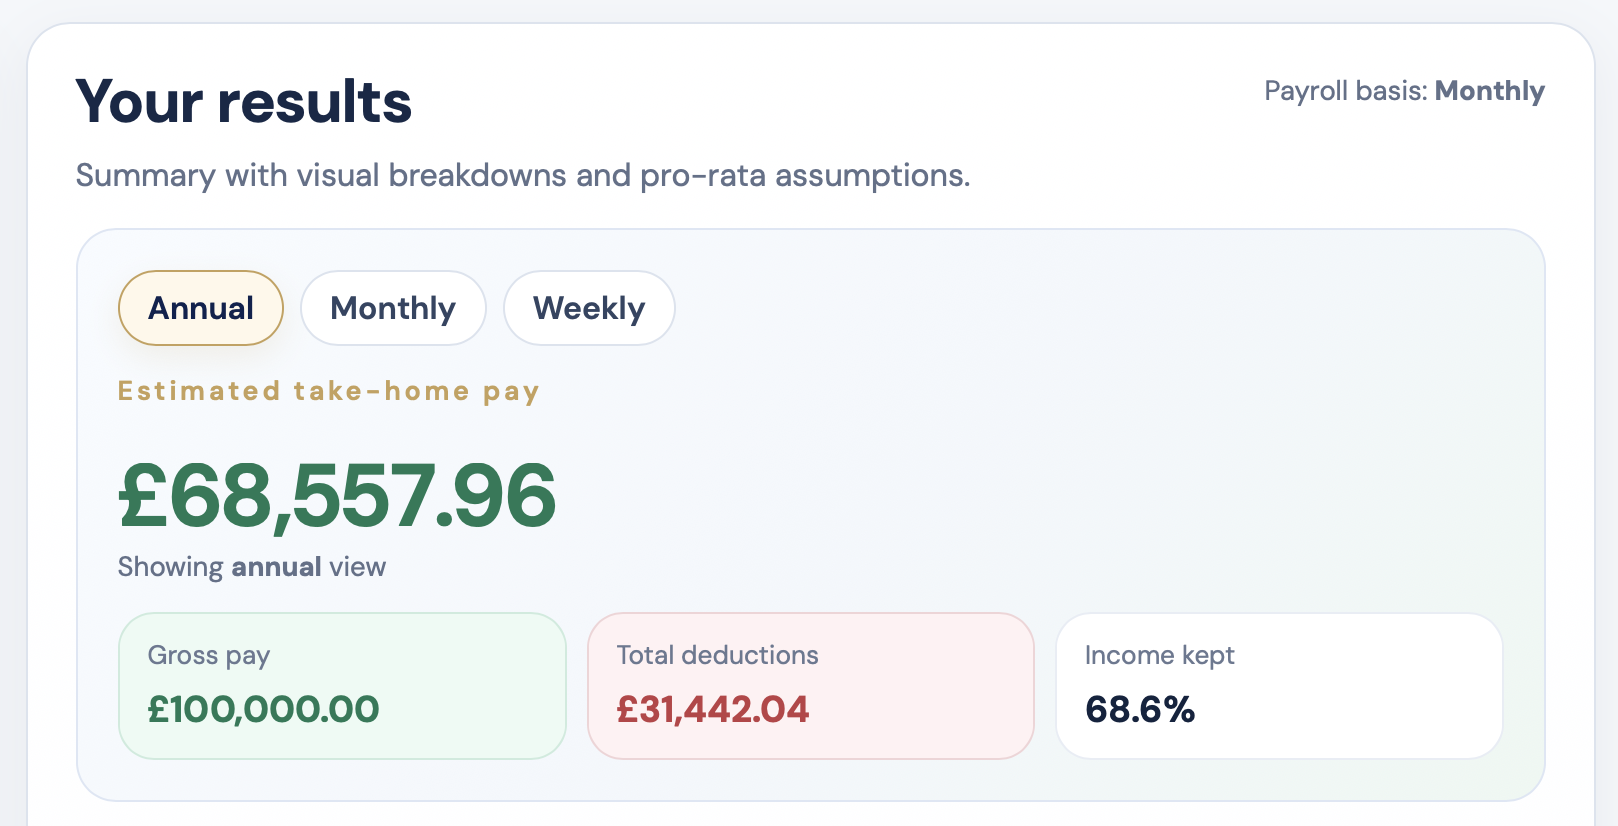
Task: Toggle the Weekly take-home pay view
Action: click(x=588, y=308)
